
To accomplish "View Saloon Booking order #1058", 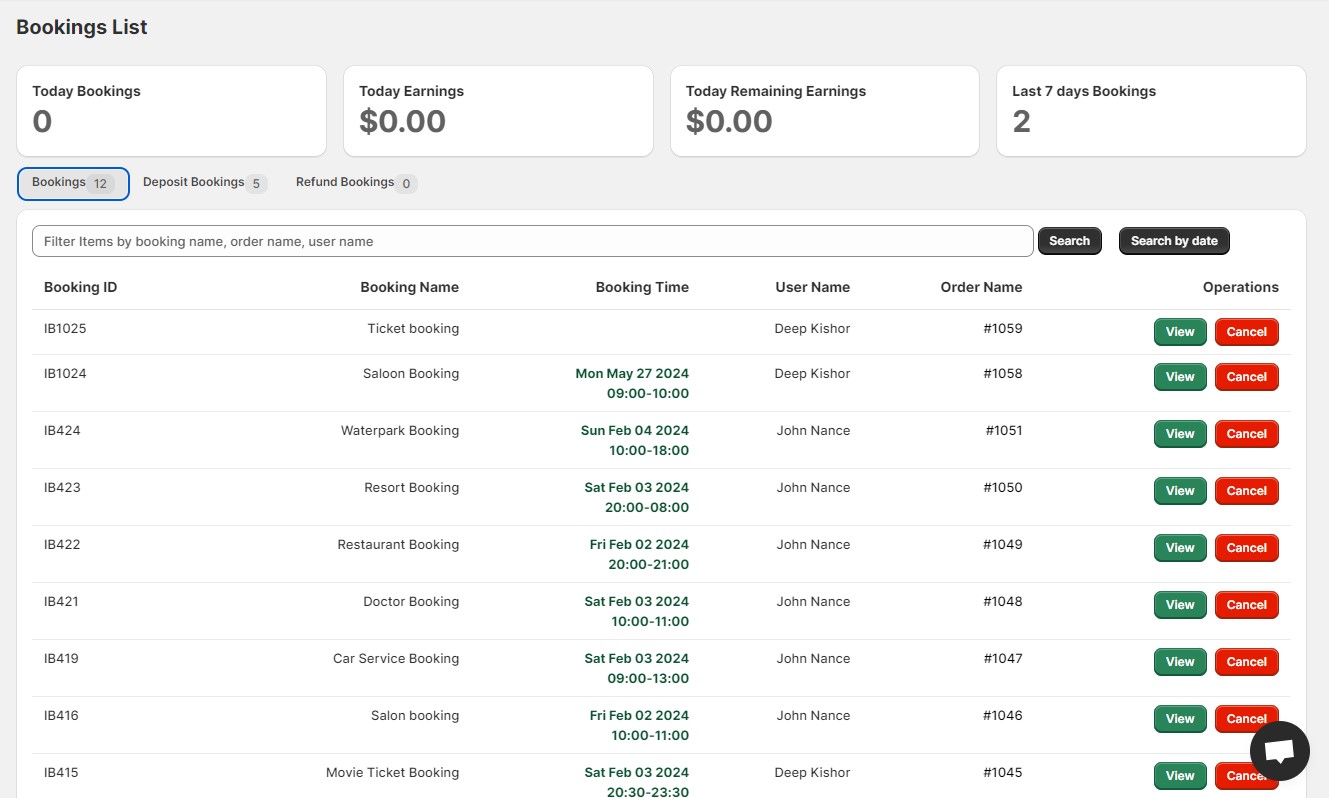I will [1180, 377].
